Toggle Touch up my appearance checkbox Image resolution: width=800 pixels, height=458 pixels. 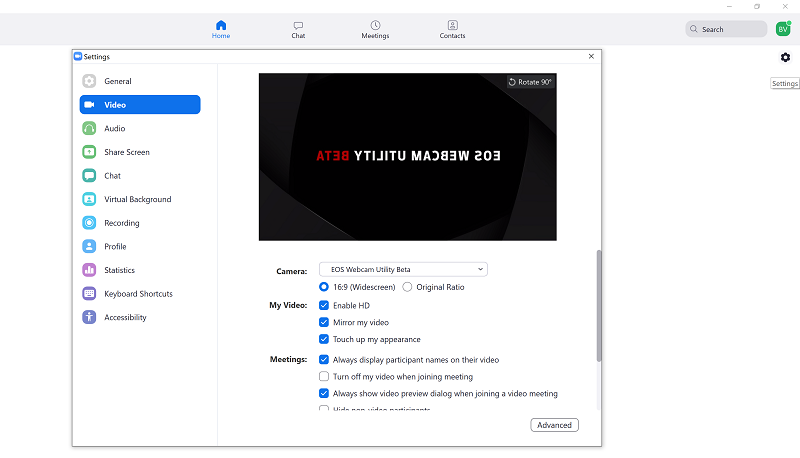click(323, 339)
